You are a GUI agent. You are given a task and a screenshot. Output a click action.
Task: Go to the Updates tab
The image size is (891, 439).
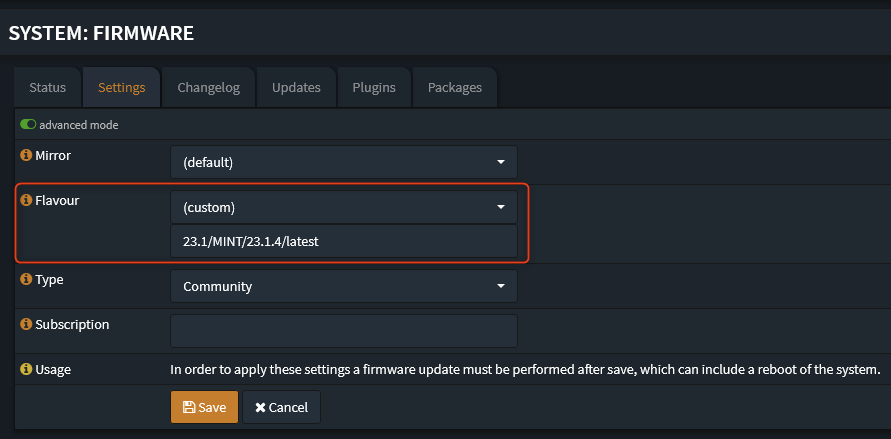pos(296,88)
